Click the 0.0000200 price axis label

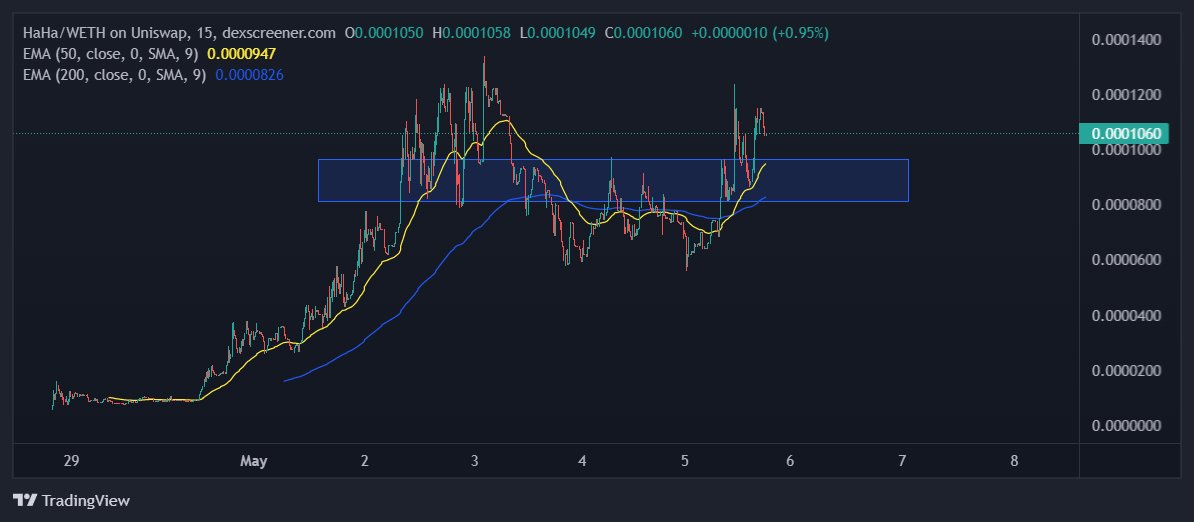pos(1126,370)
